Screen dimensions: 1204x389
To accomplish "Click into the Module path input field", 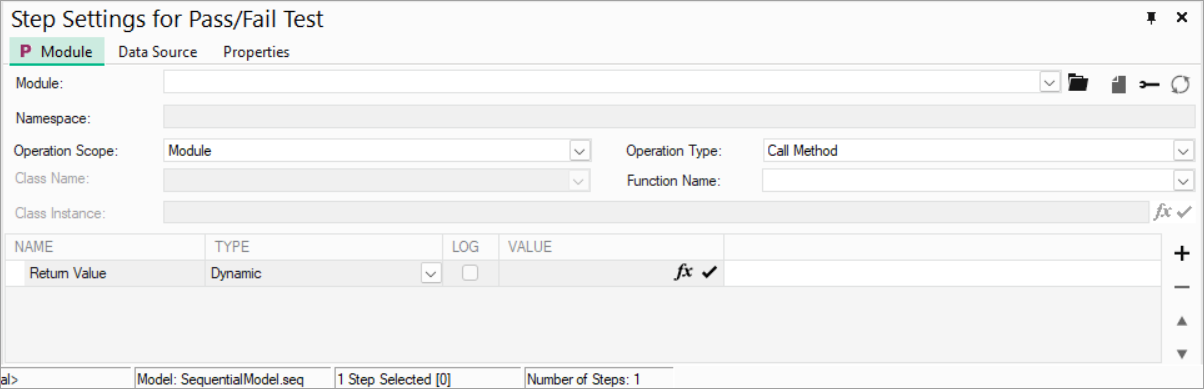I will click(601, 83).
